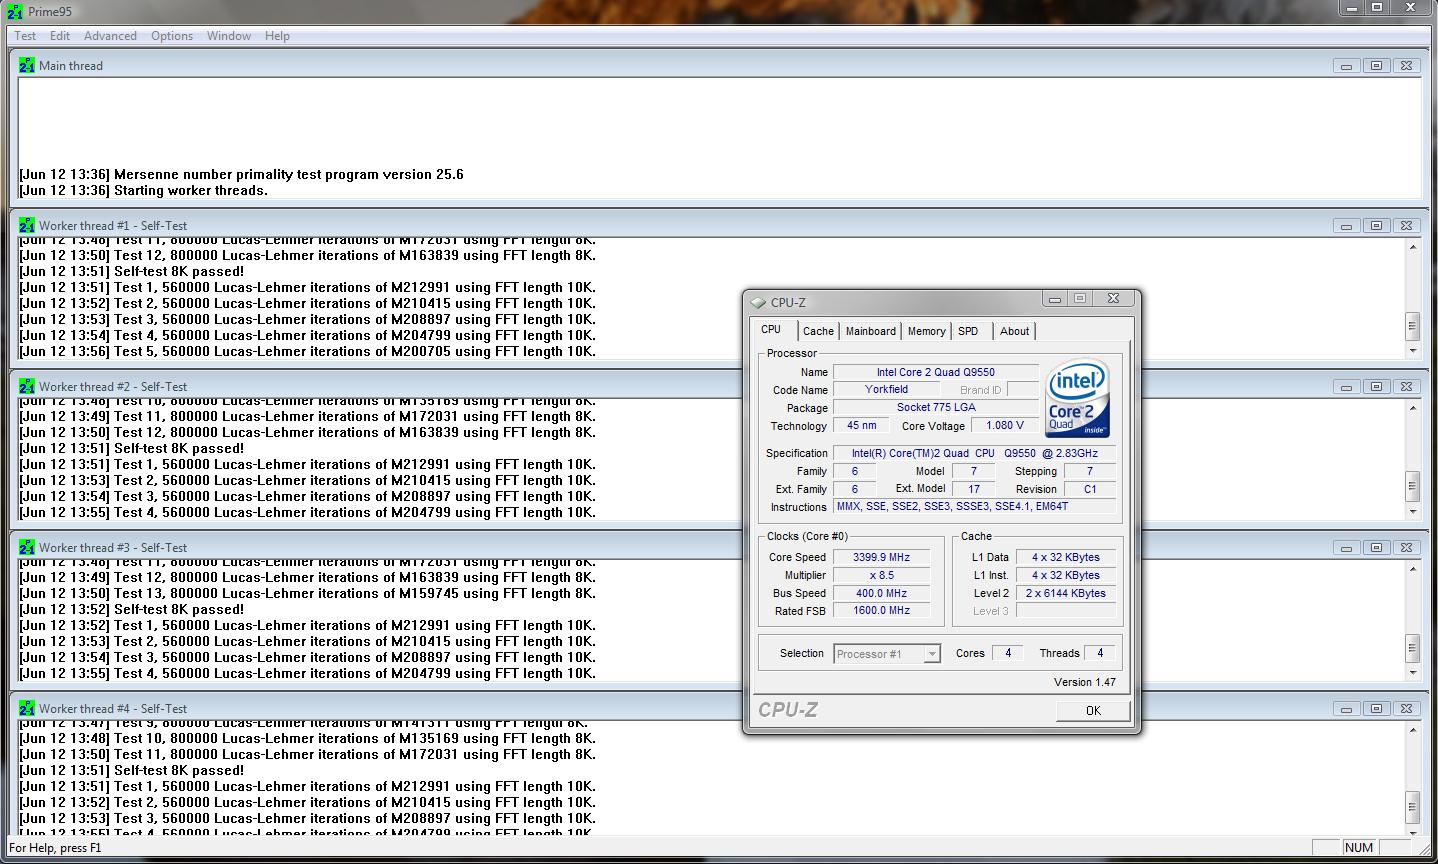
Task: Open the Edit menu
Action: [60, 36]
